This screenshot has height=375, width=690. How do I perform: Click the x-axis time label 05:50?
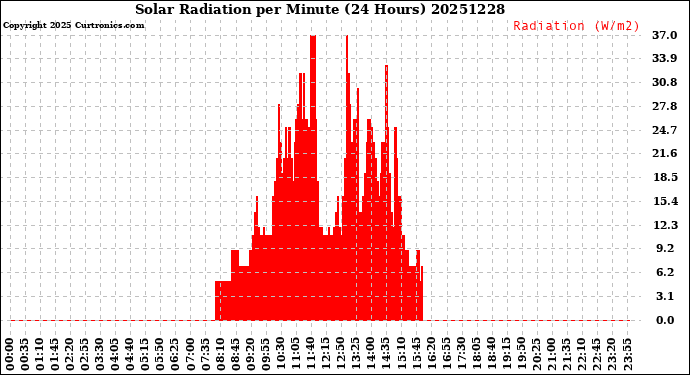pyautogui.click(x=161, y=355)
